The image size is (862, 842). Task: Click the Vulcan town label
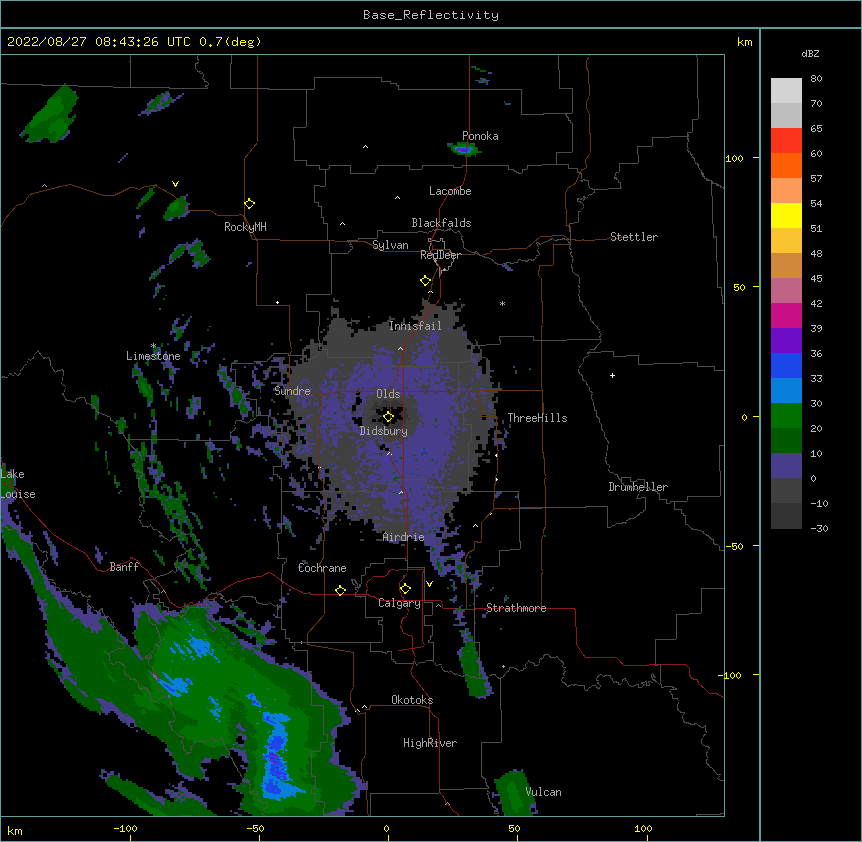coord(543,792)
